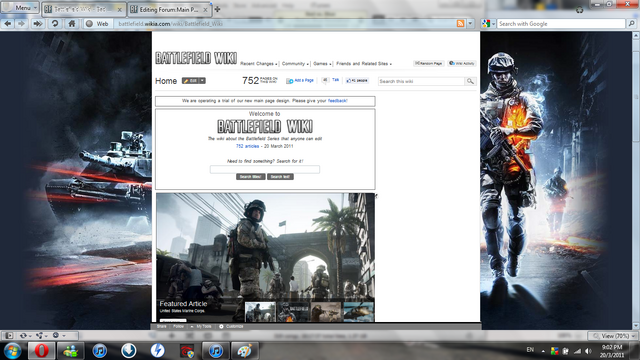Click the Random Page button
This screenshot has width=640, height=360.
429,63
